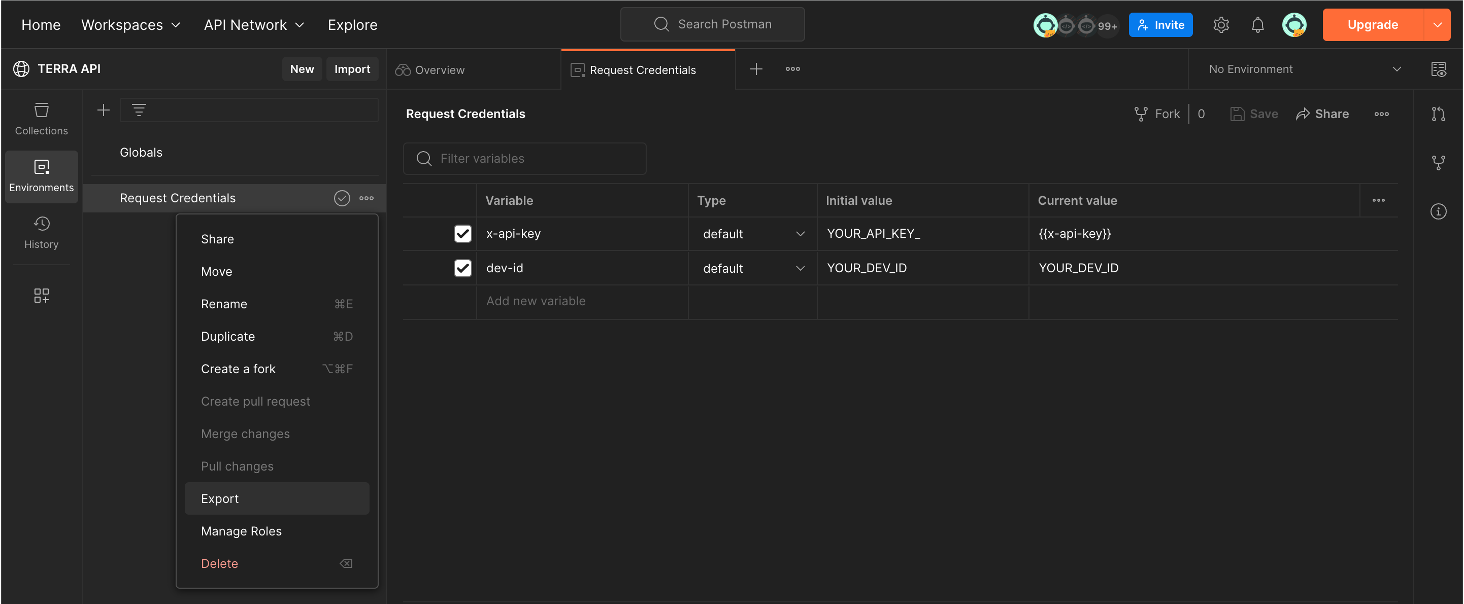The height and width of the screenshot is (604, 1464).
Task: Set Request Credentials as active environment checkmark
Action: pyautogui.click(x=342, y=198)
